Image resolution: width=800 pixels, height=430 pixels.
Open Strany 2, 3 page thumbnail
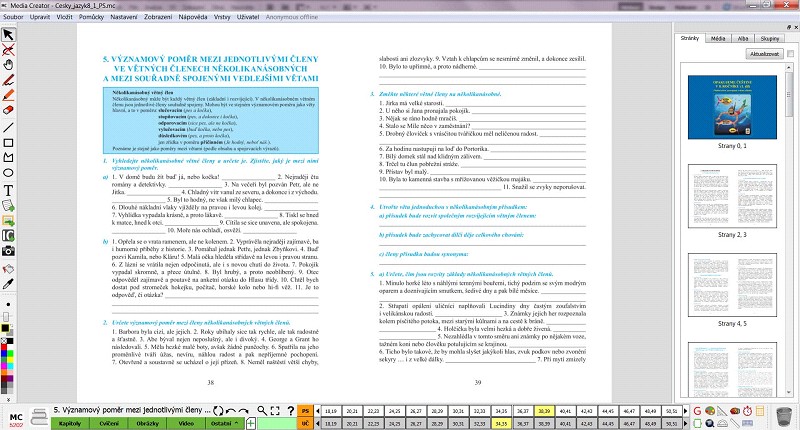pos(732,196)
